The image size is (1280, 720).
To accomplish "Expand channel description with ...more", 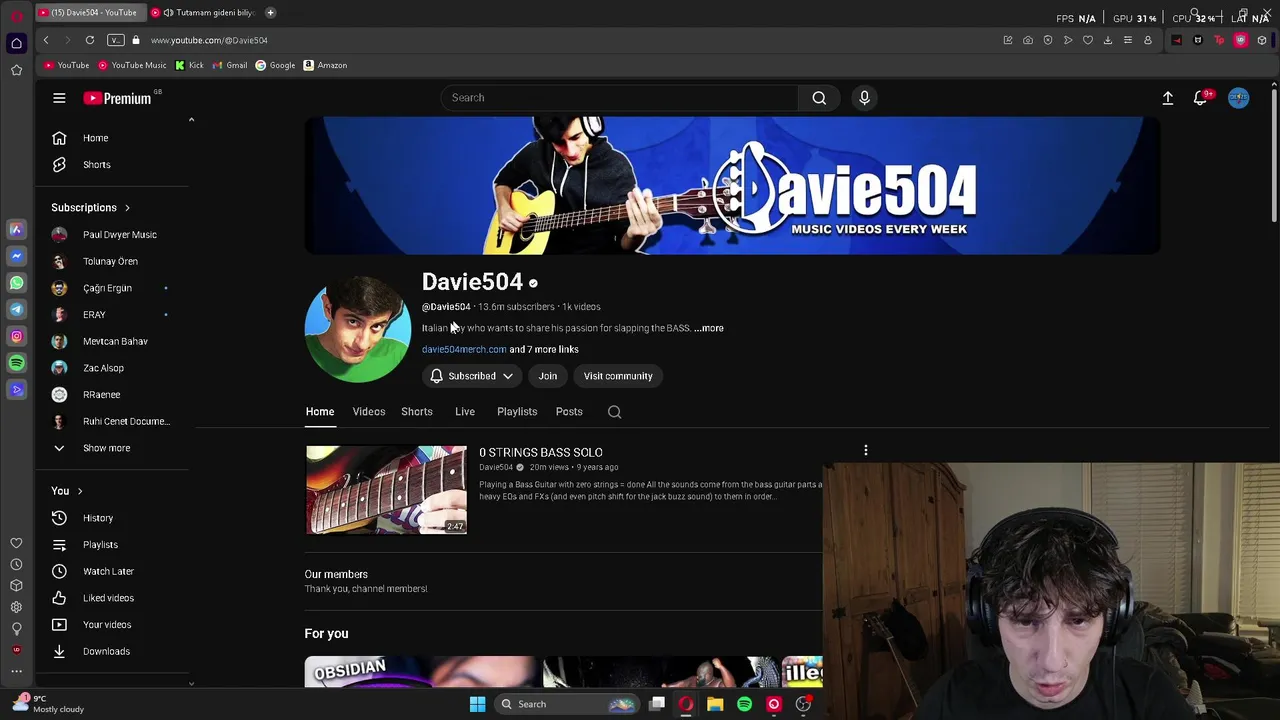I will [x=709, y=328].
